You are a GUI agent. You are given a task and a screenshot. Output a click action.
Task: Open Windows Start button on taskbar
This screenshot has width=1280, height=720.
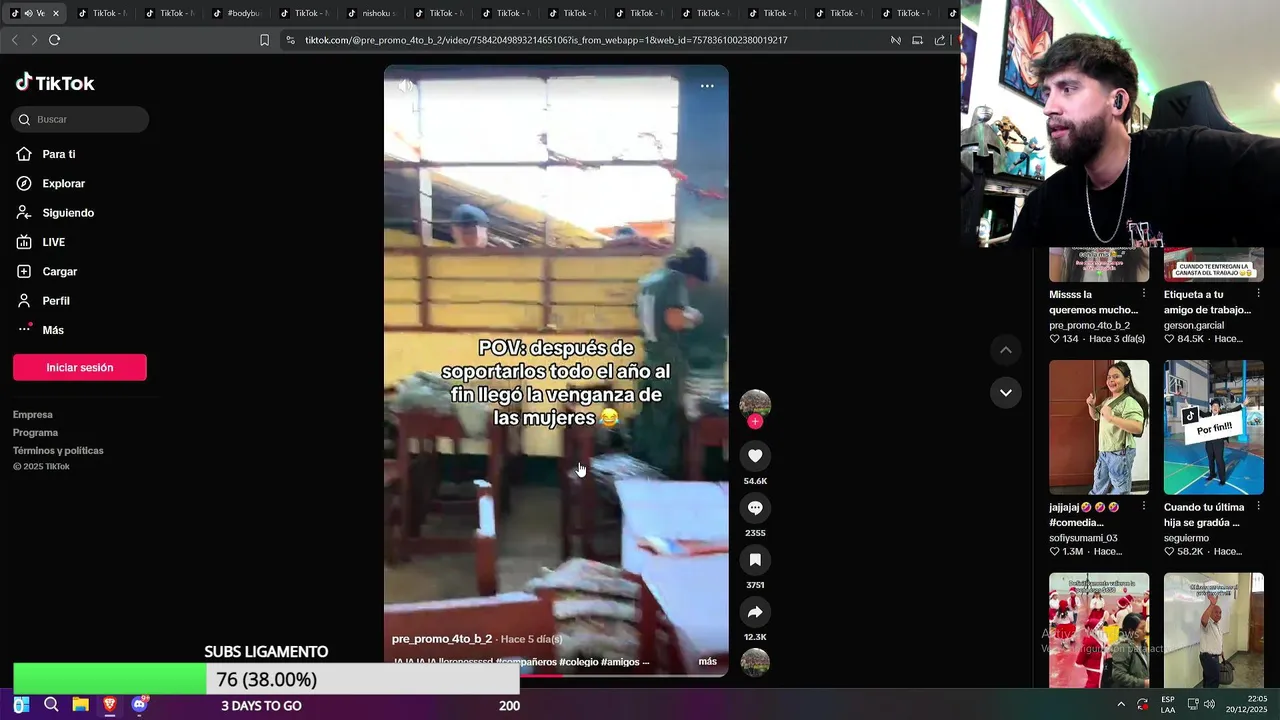pyautogui.click(x=21, y=705)
